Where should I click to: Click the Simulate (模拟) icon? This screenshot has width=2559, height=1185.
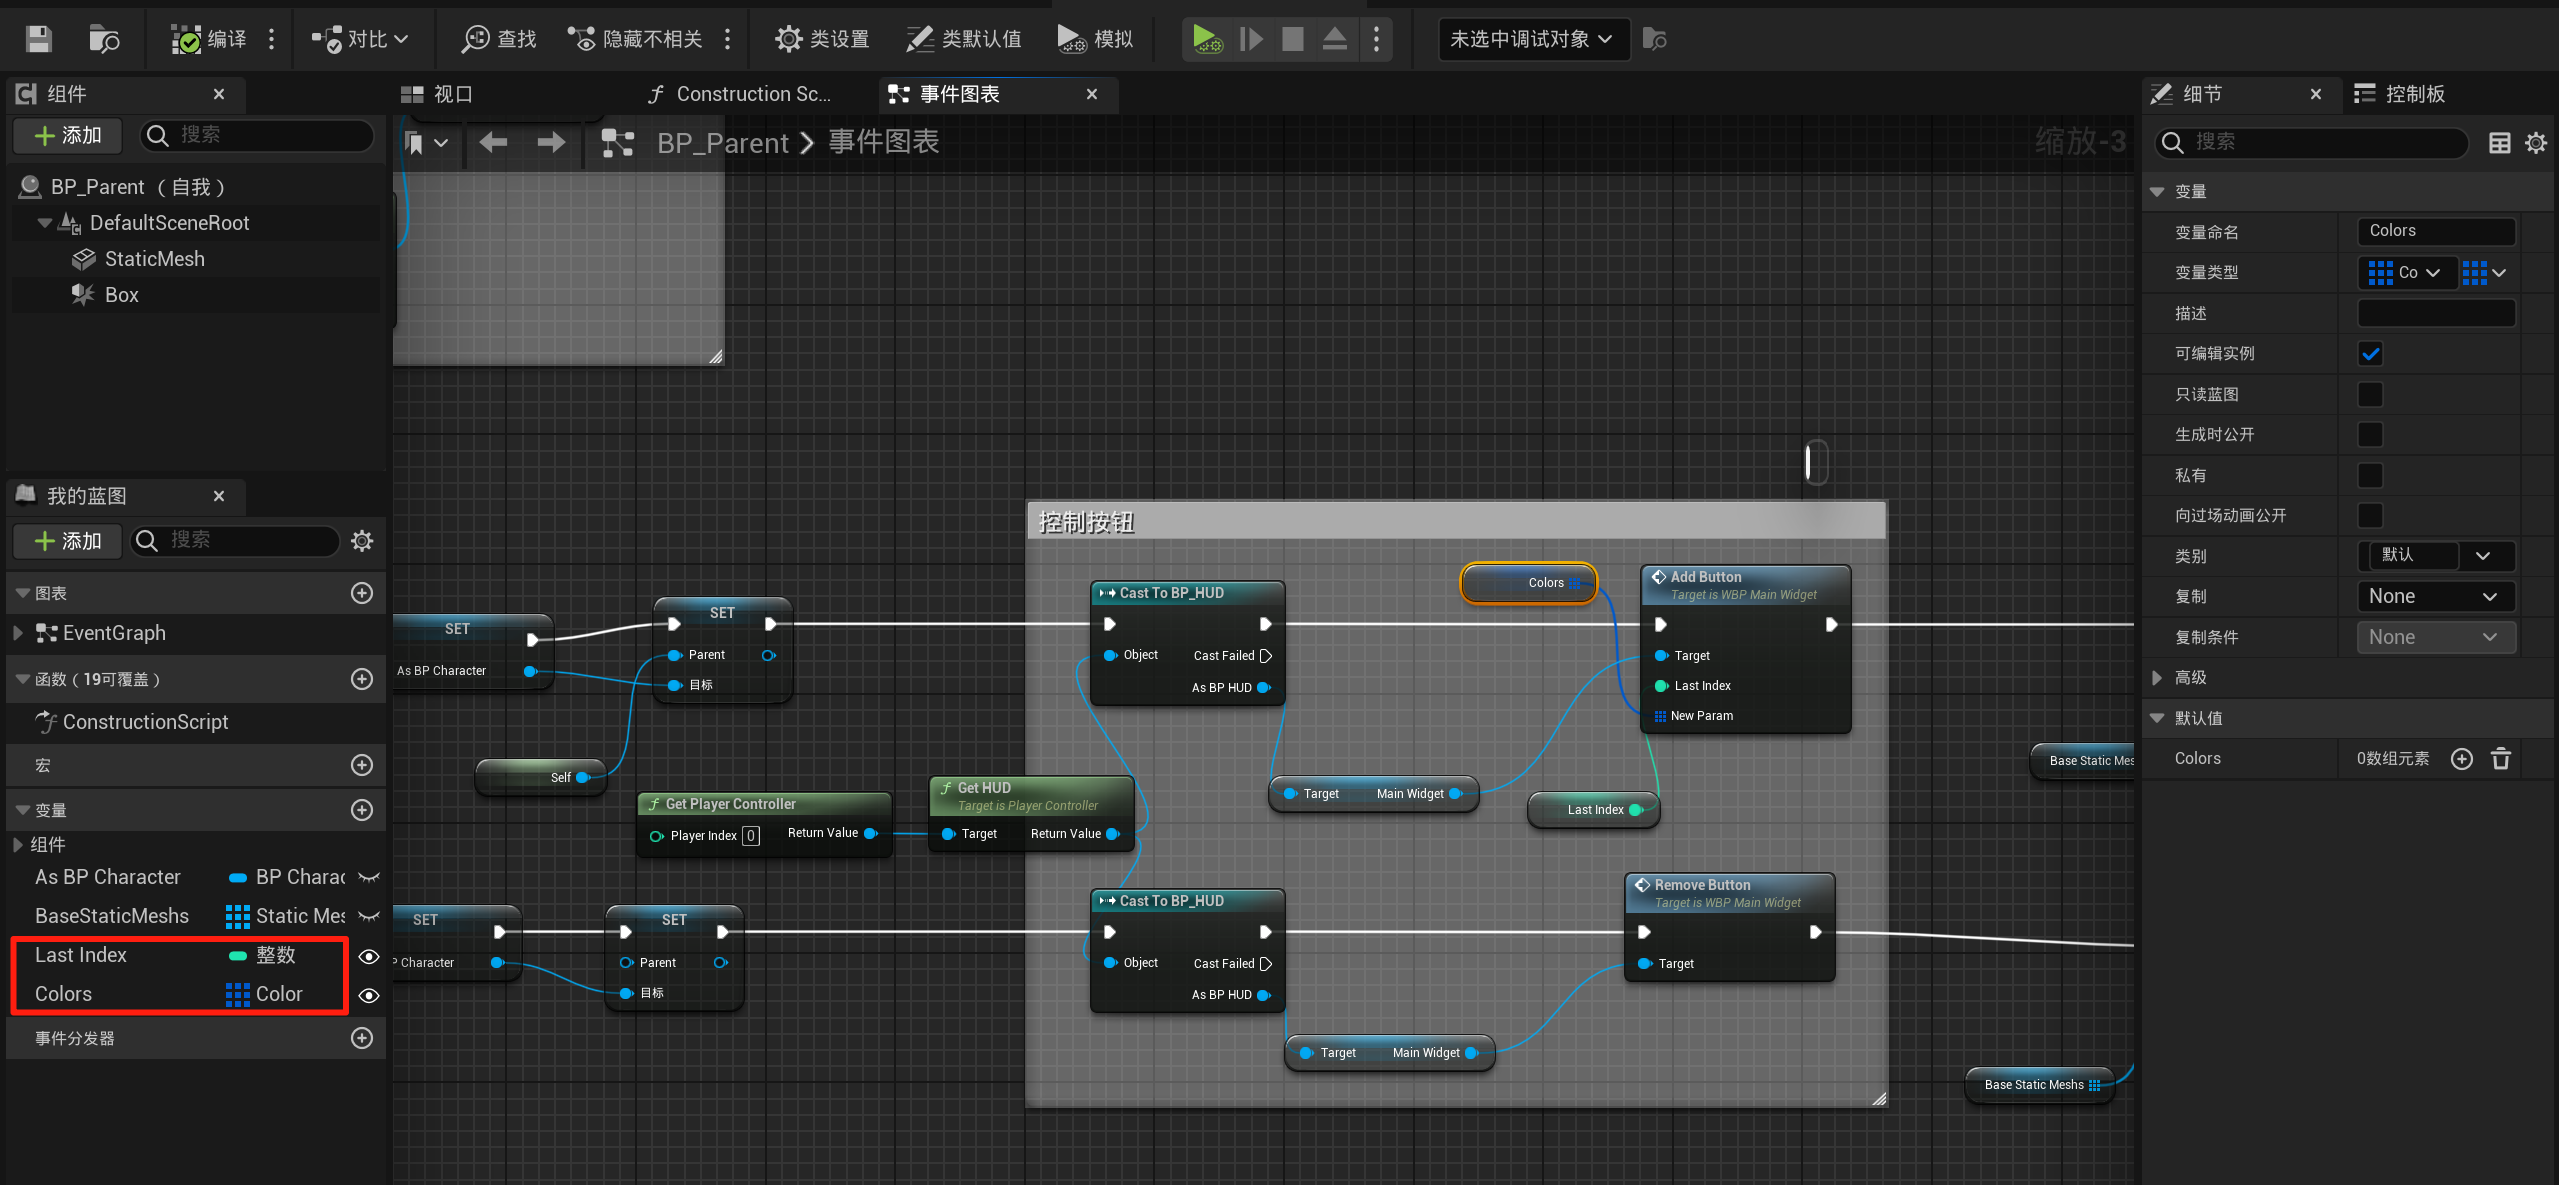(1071, 39)
